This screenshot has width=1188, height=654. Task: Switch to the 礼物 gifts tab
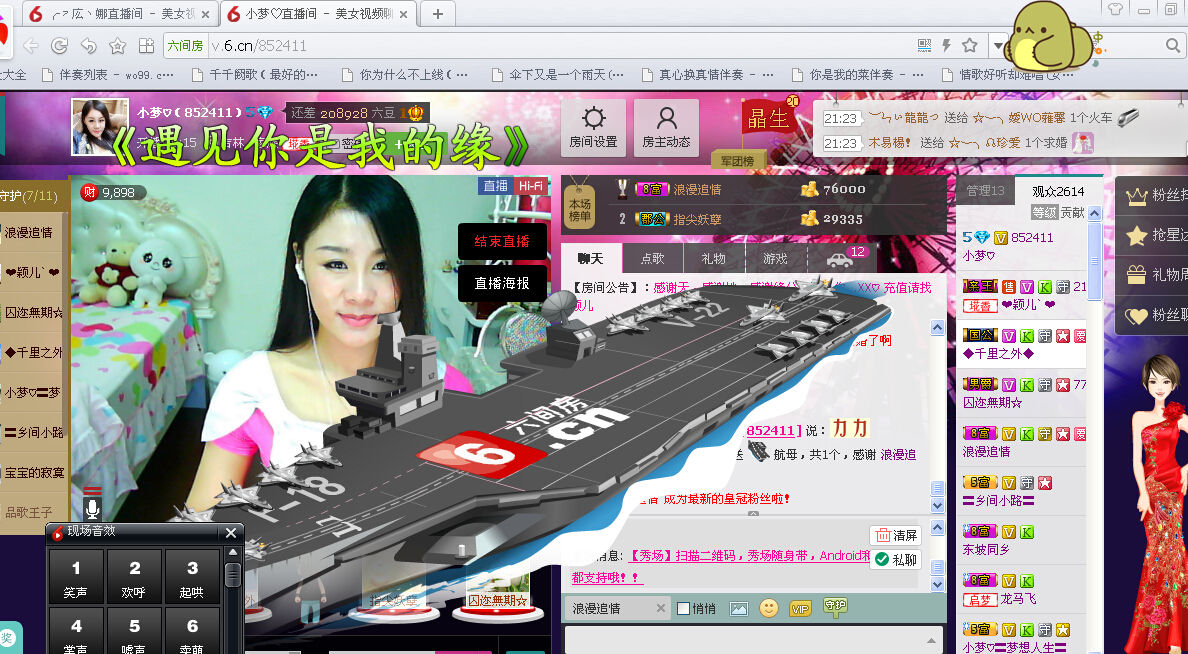[714, 258]
